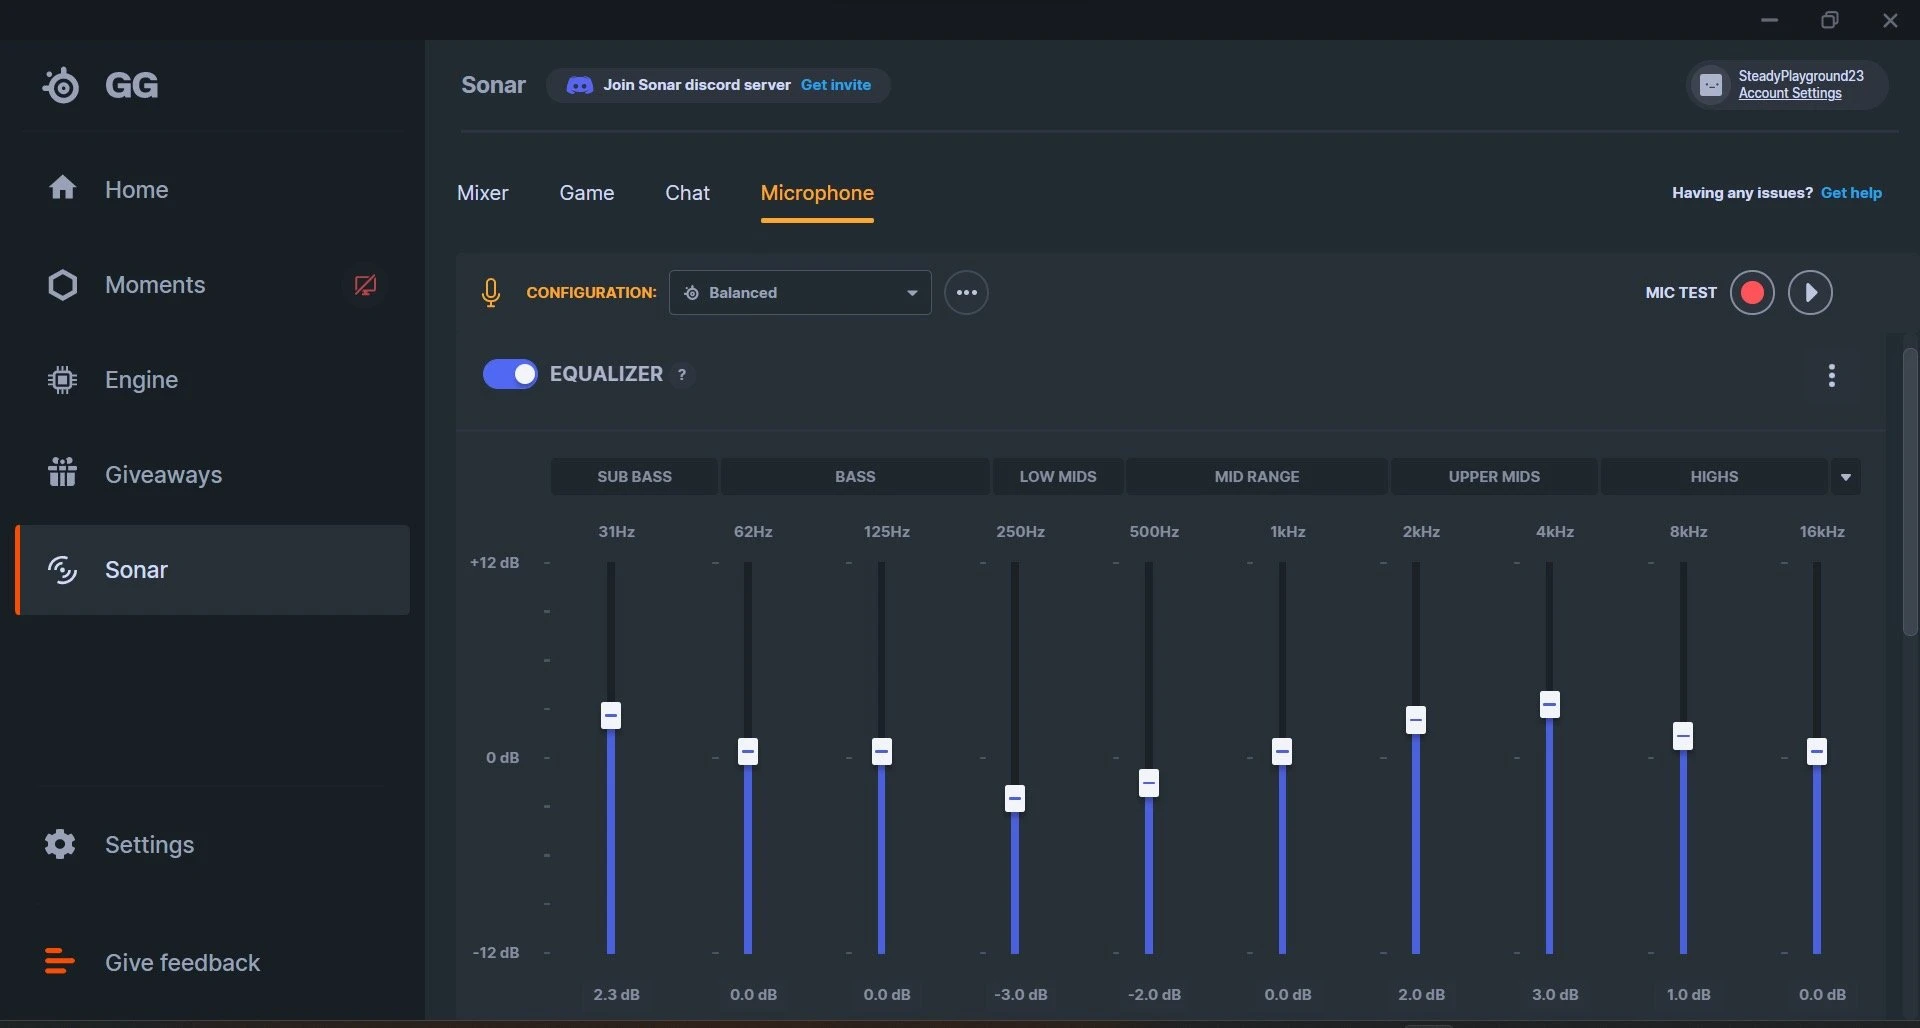1920x1028 pixels.
Task: Open configuration three-dots options button
Action: 966,293
